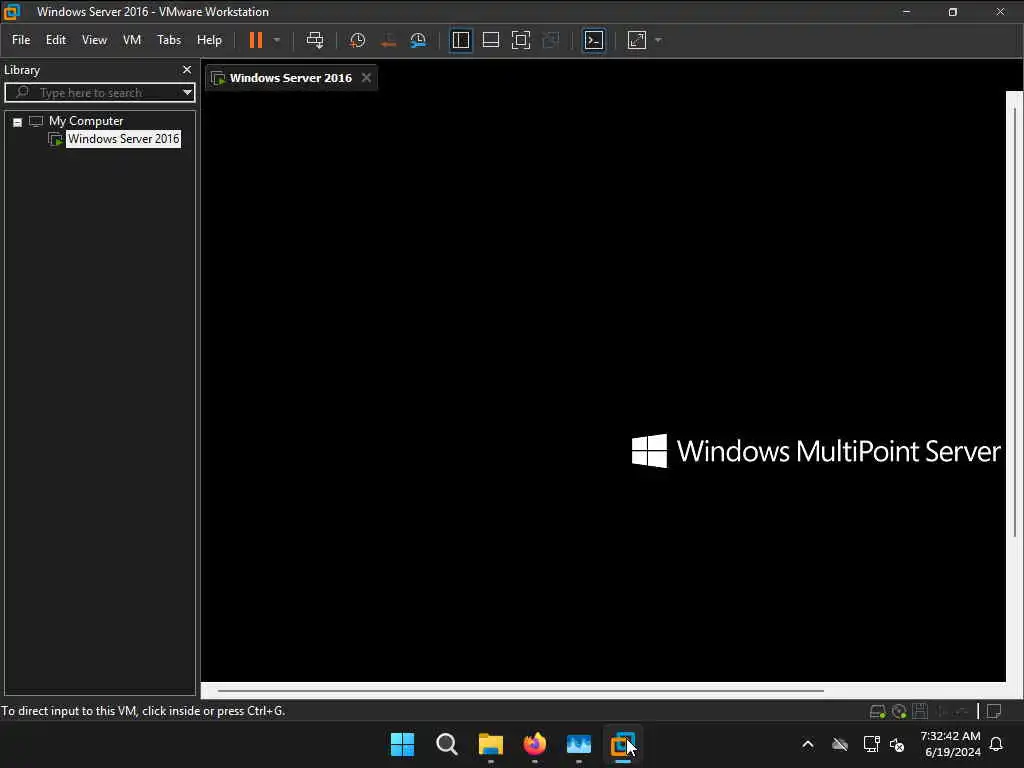
Task: Open the library search dropdown arrow
Action: 187,93
